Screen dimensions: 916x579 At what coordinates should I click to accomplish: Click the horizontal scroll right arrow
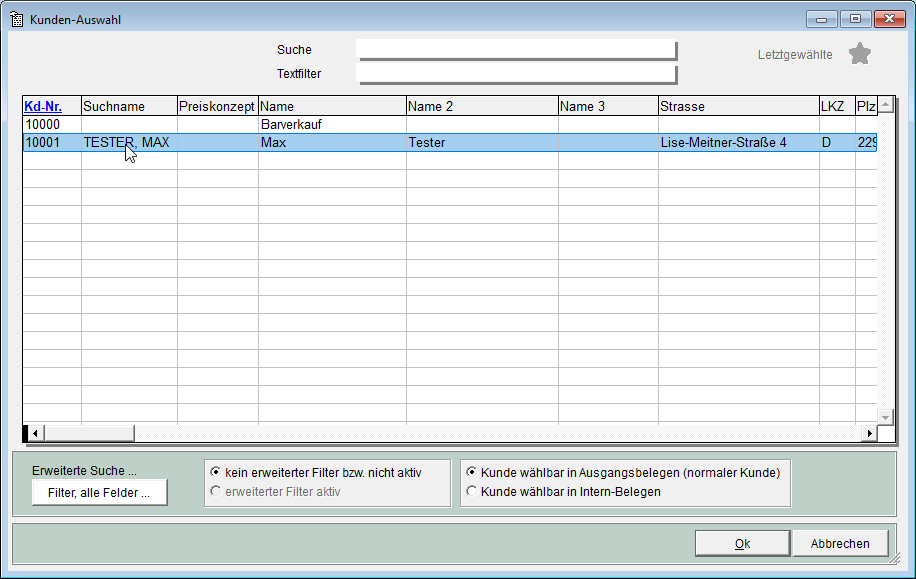pos(869,434)
